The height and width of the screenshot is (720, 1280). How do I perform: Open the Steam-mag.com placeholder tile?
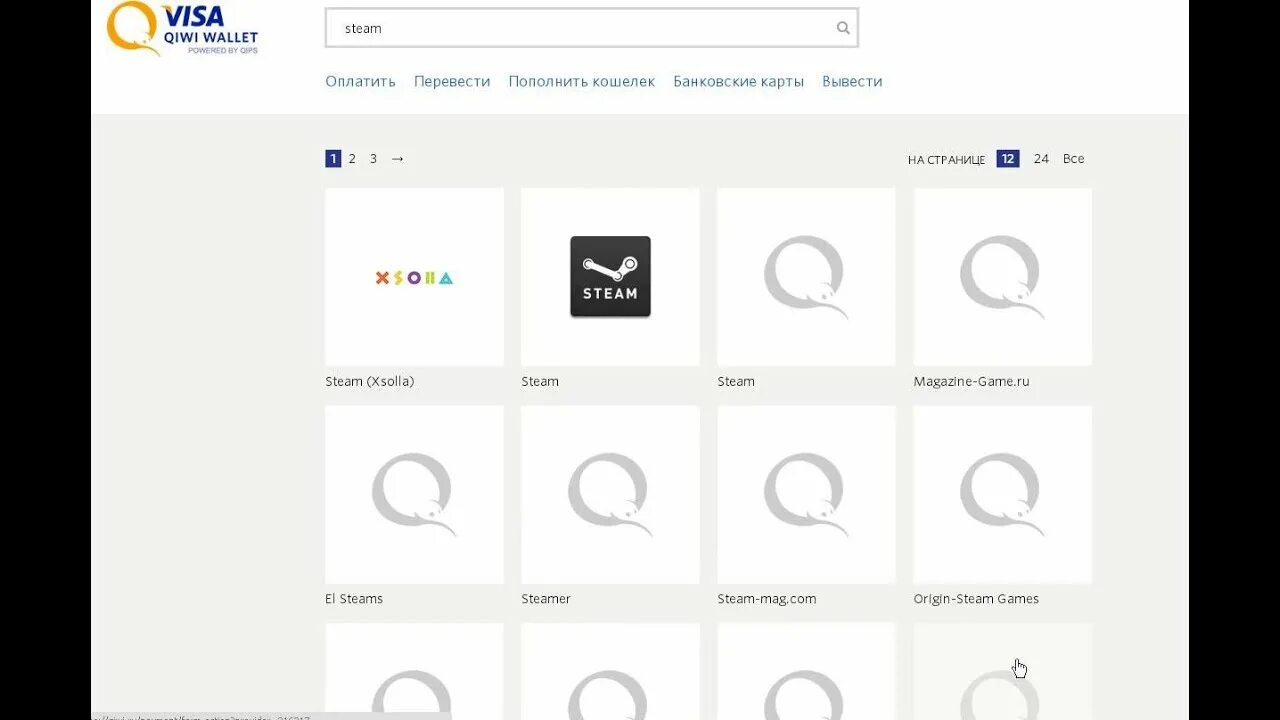pos(806,494)
